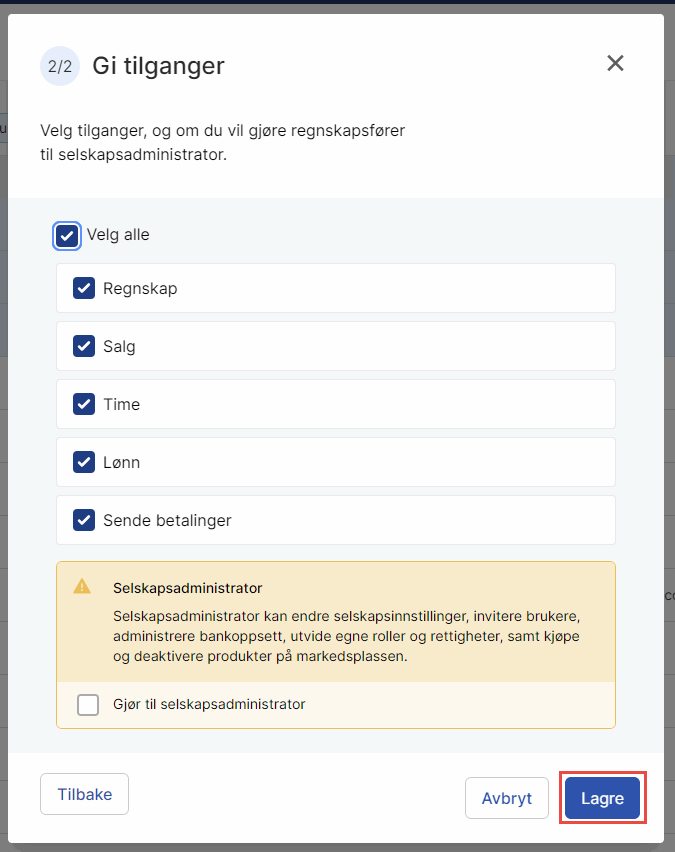Click the close X on the dialog
This screenshot has width=675, height=852.
[615, 63]
